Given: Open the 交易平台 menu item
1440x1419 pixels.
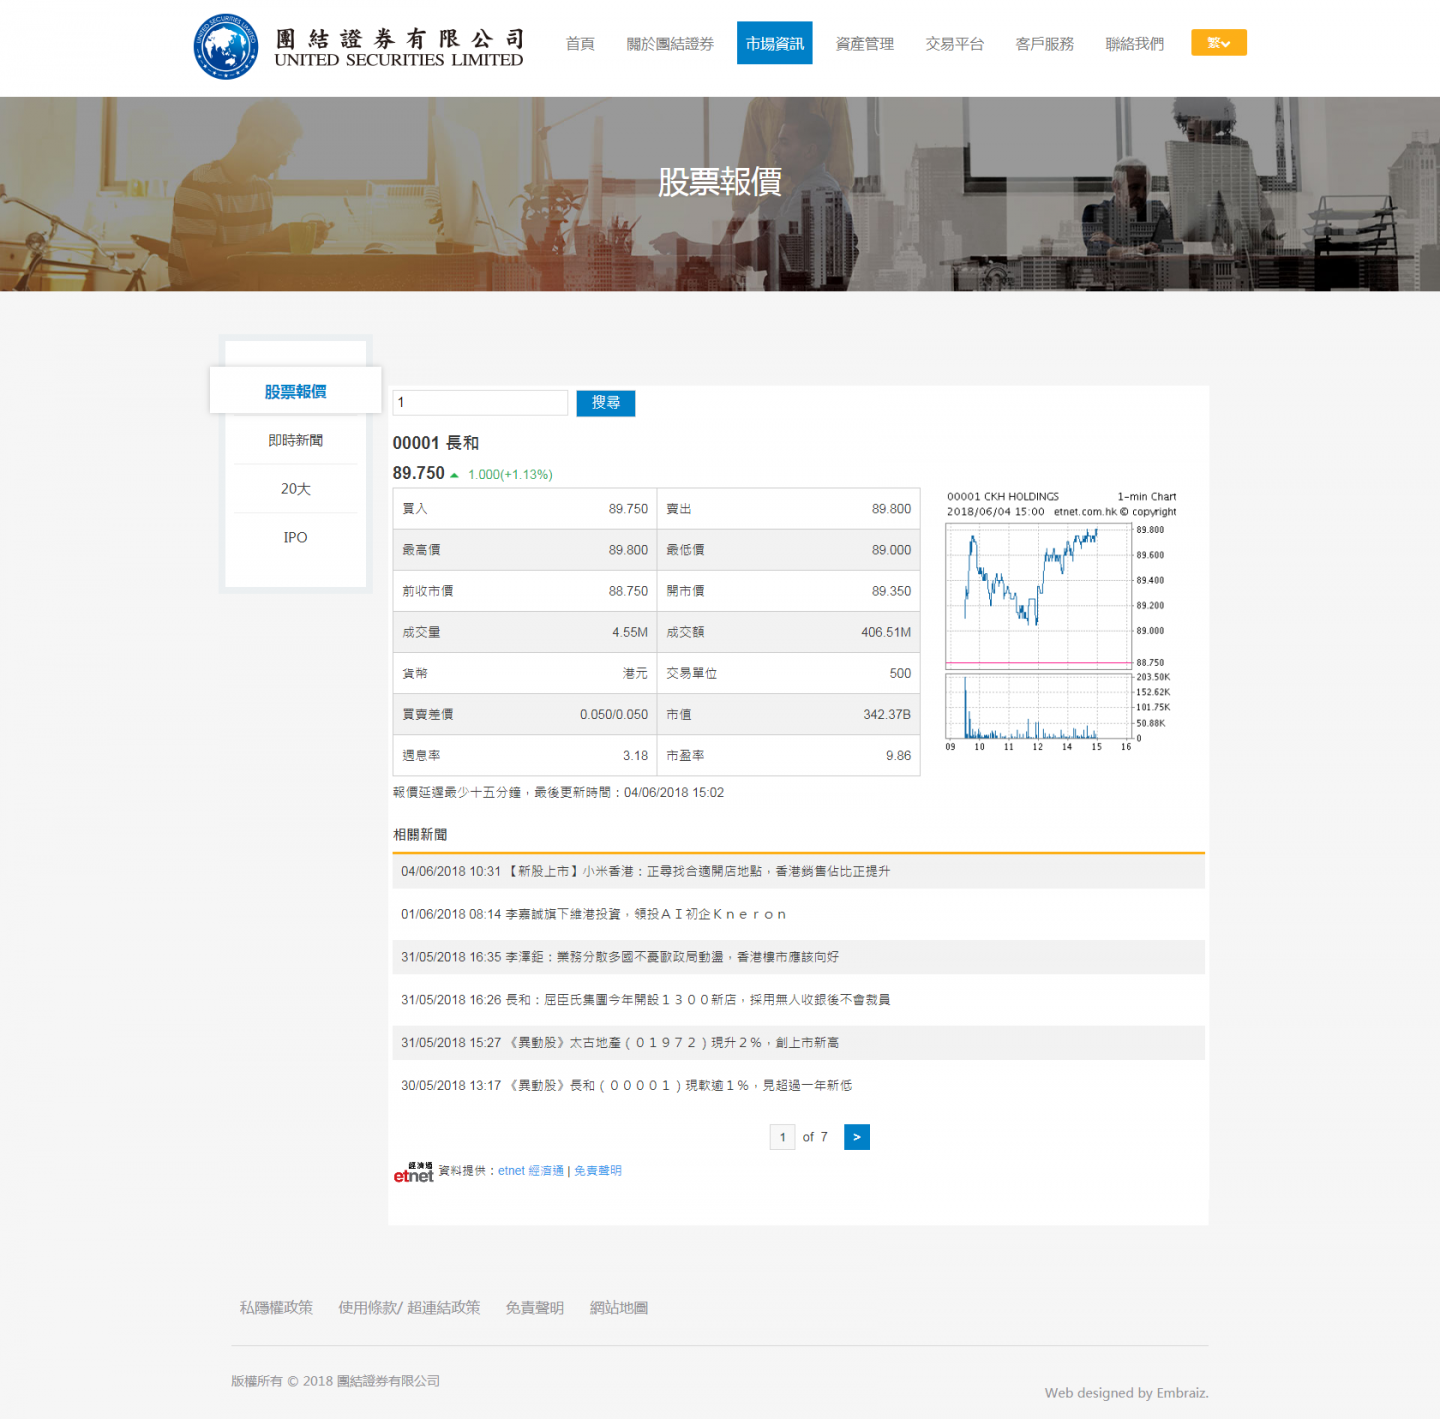Looking at the screenshot, I should [954, 44].
